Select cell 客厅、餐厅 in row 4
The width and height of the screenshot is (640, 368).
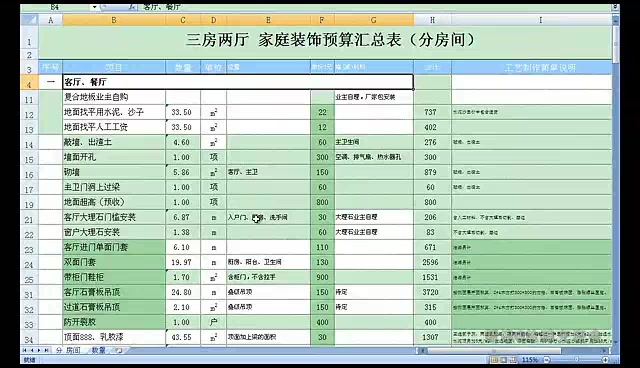tap(238, 82)
